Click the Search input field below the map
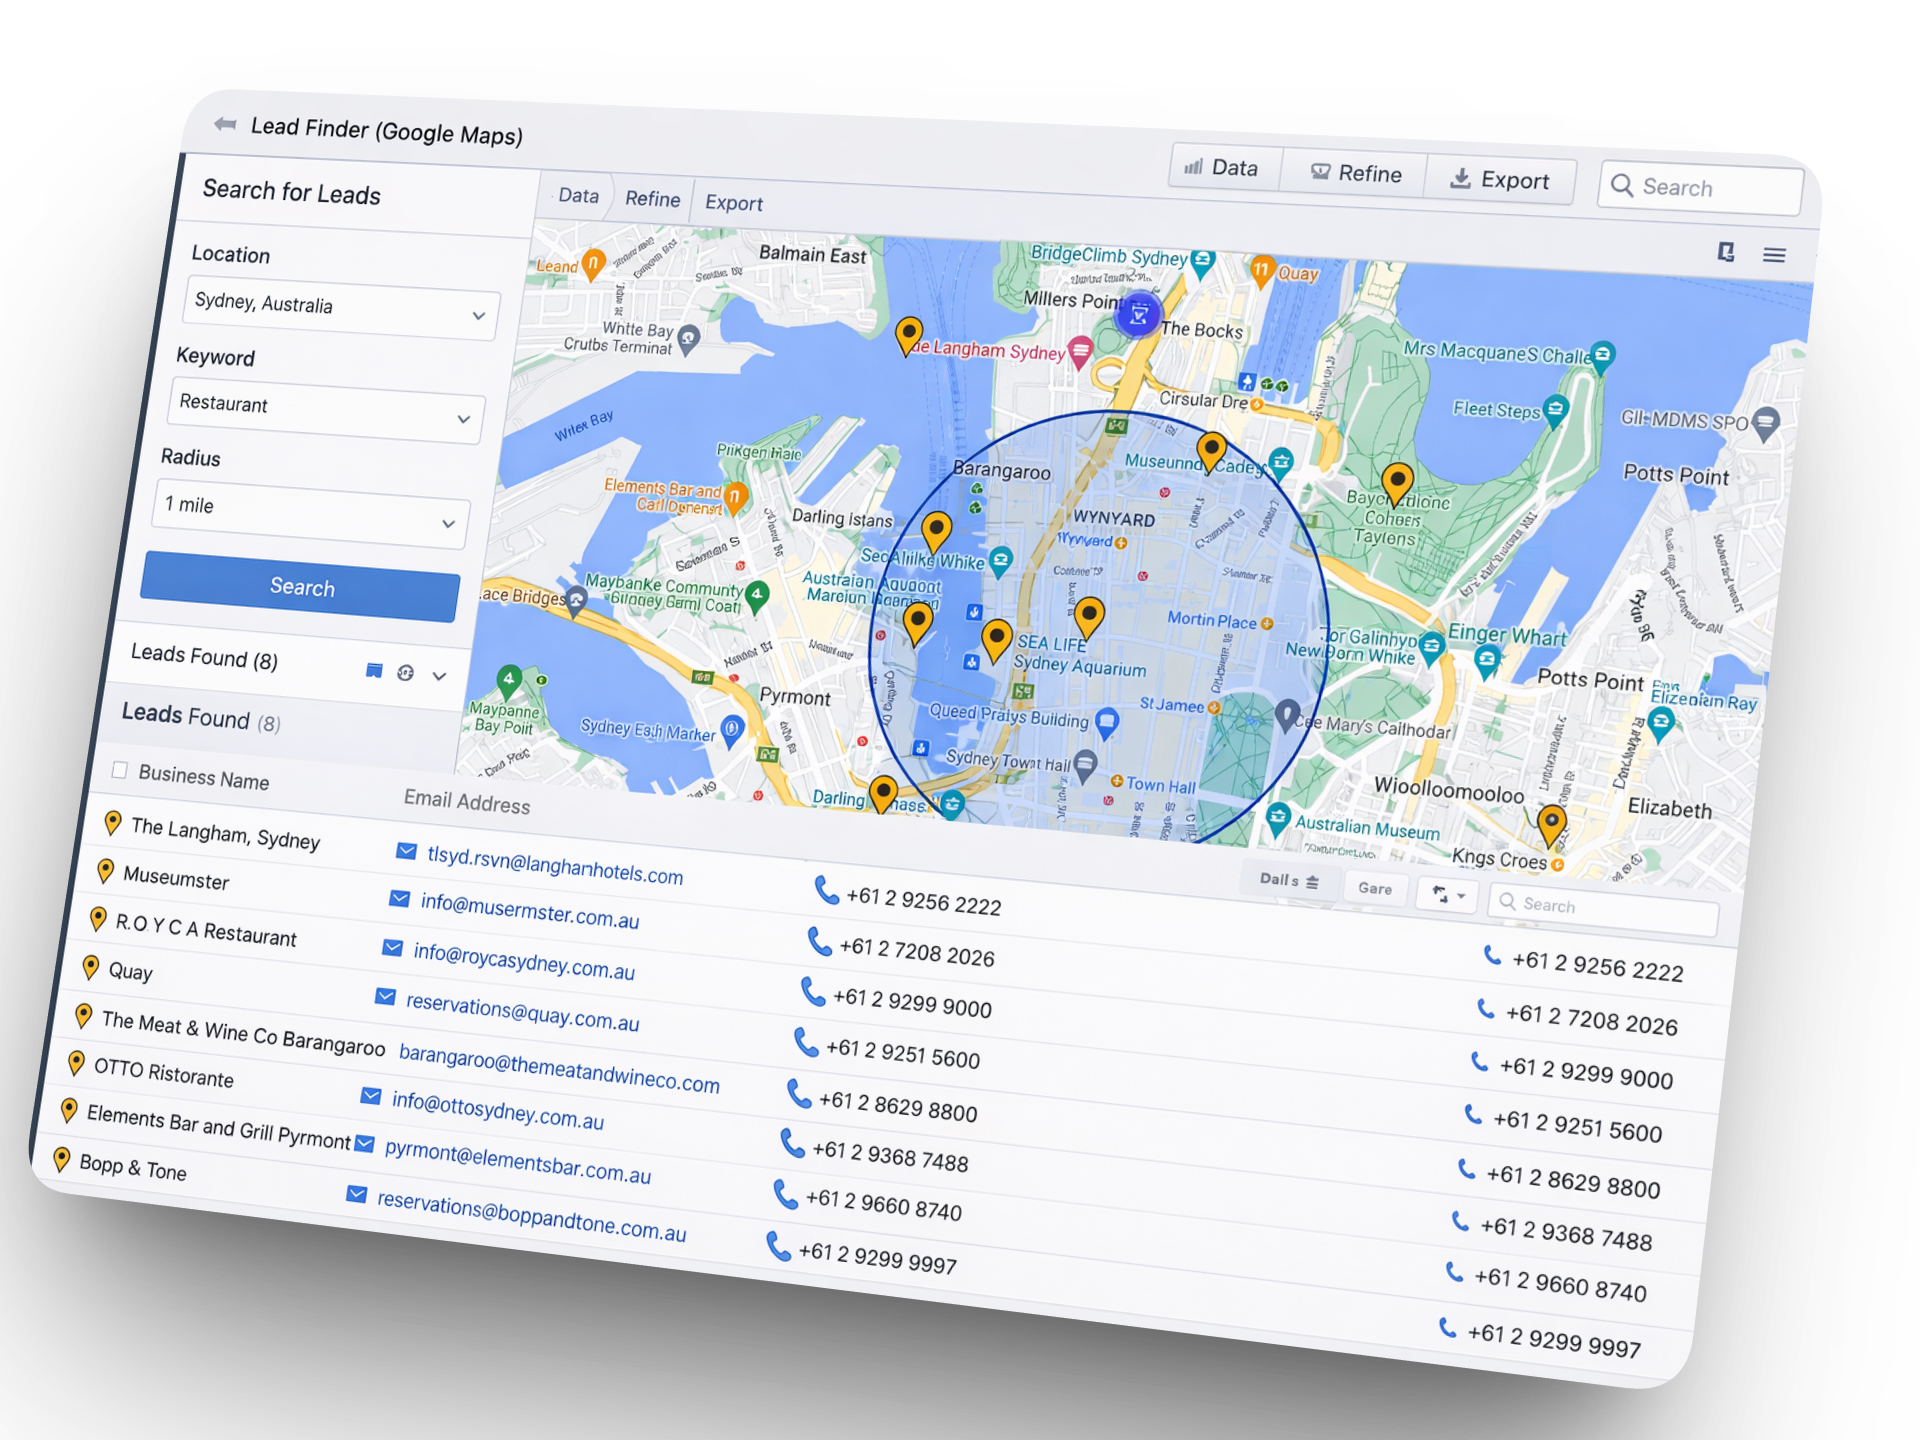Image resolution: width=1920 pixels, height=1440 pixels. tap(1602, 905)
